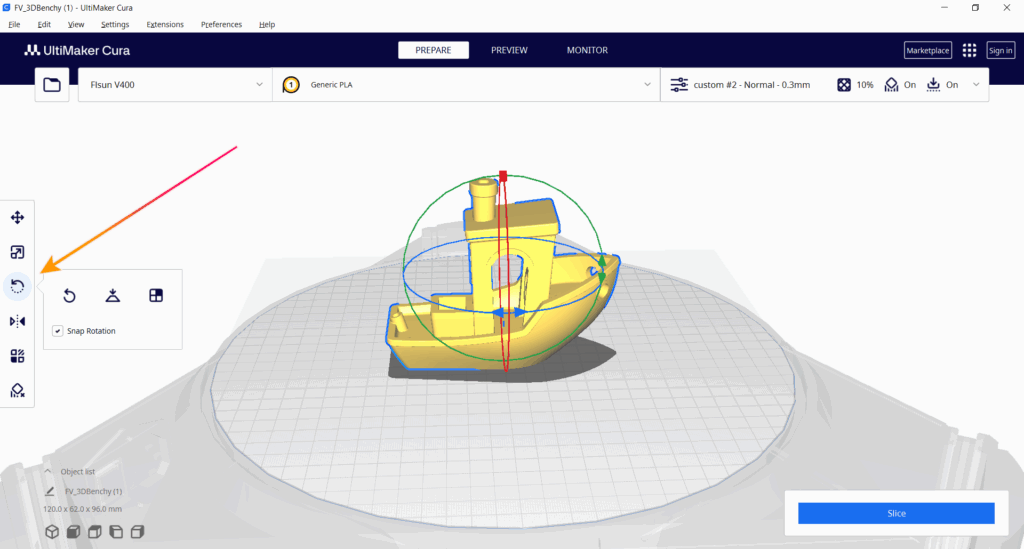Click the Lay Flat icon
Viewport: 1024px width, 549px height.
[112, 296]
